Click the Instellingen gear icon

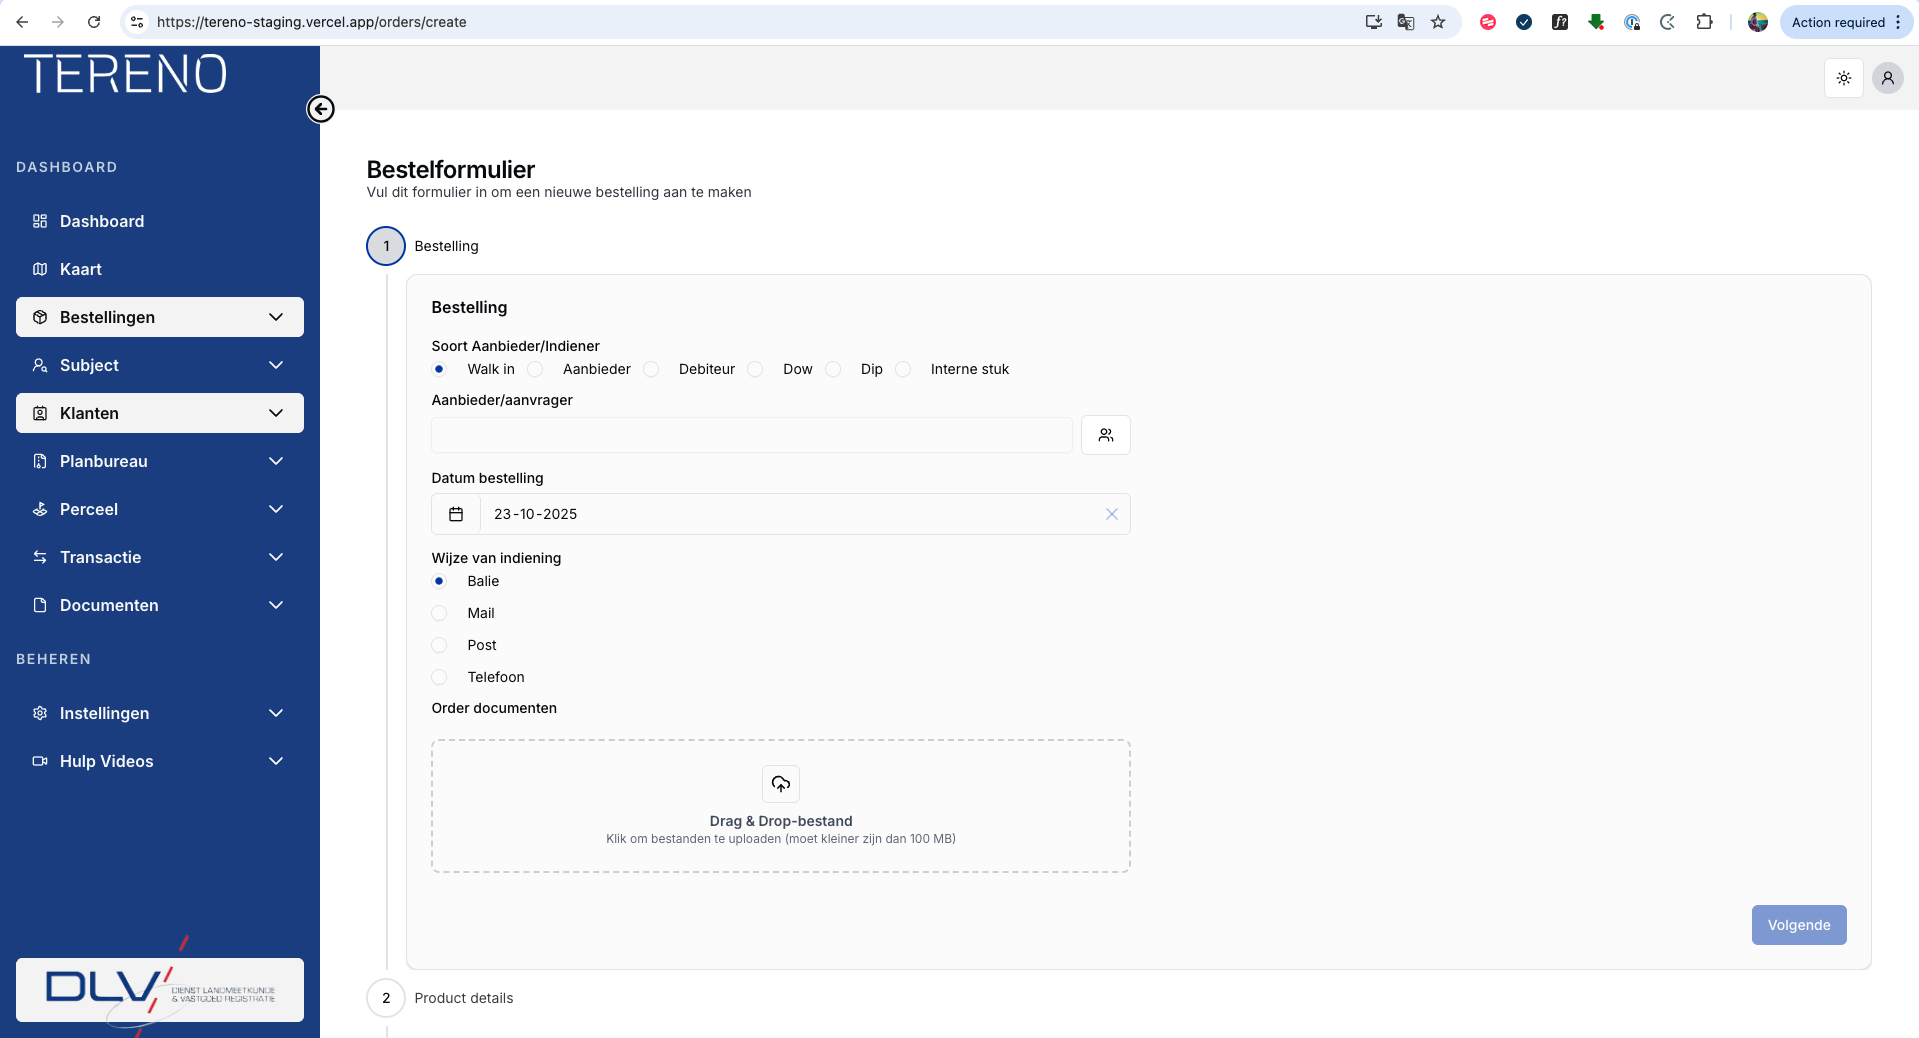(40, 713)
